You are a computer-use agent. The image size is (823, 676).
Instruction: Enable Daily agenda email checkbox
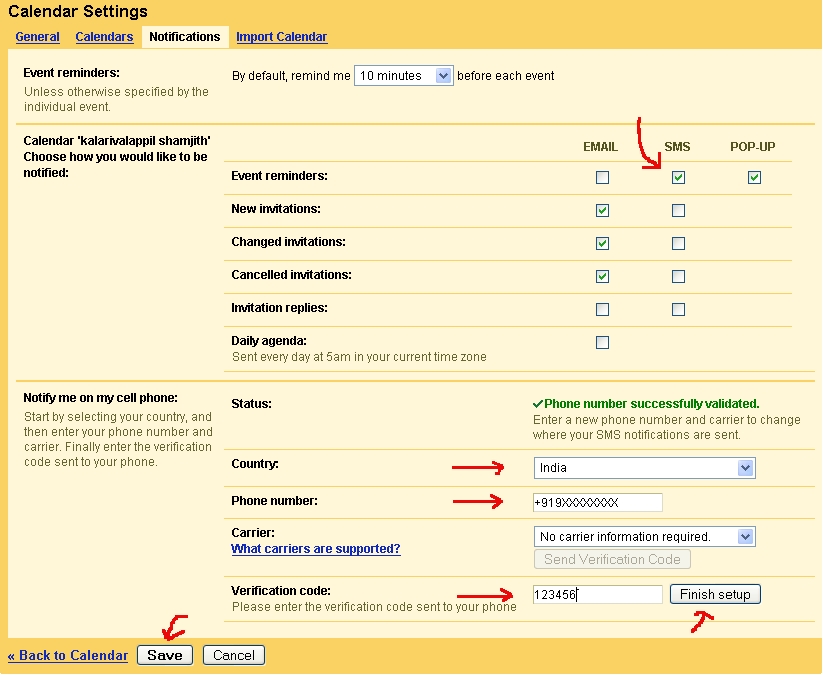(603, 343)
